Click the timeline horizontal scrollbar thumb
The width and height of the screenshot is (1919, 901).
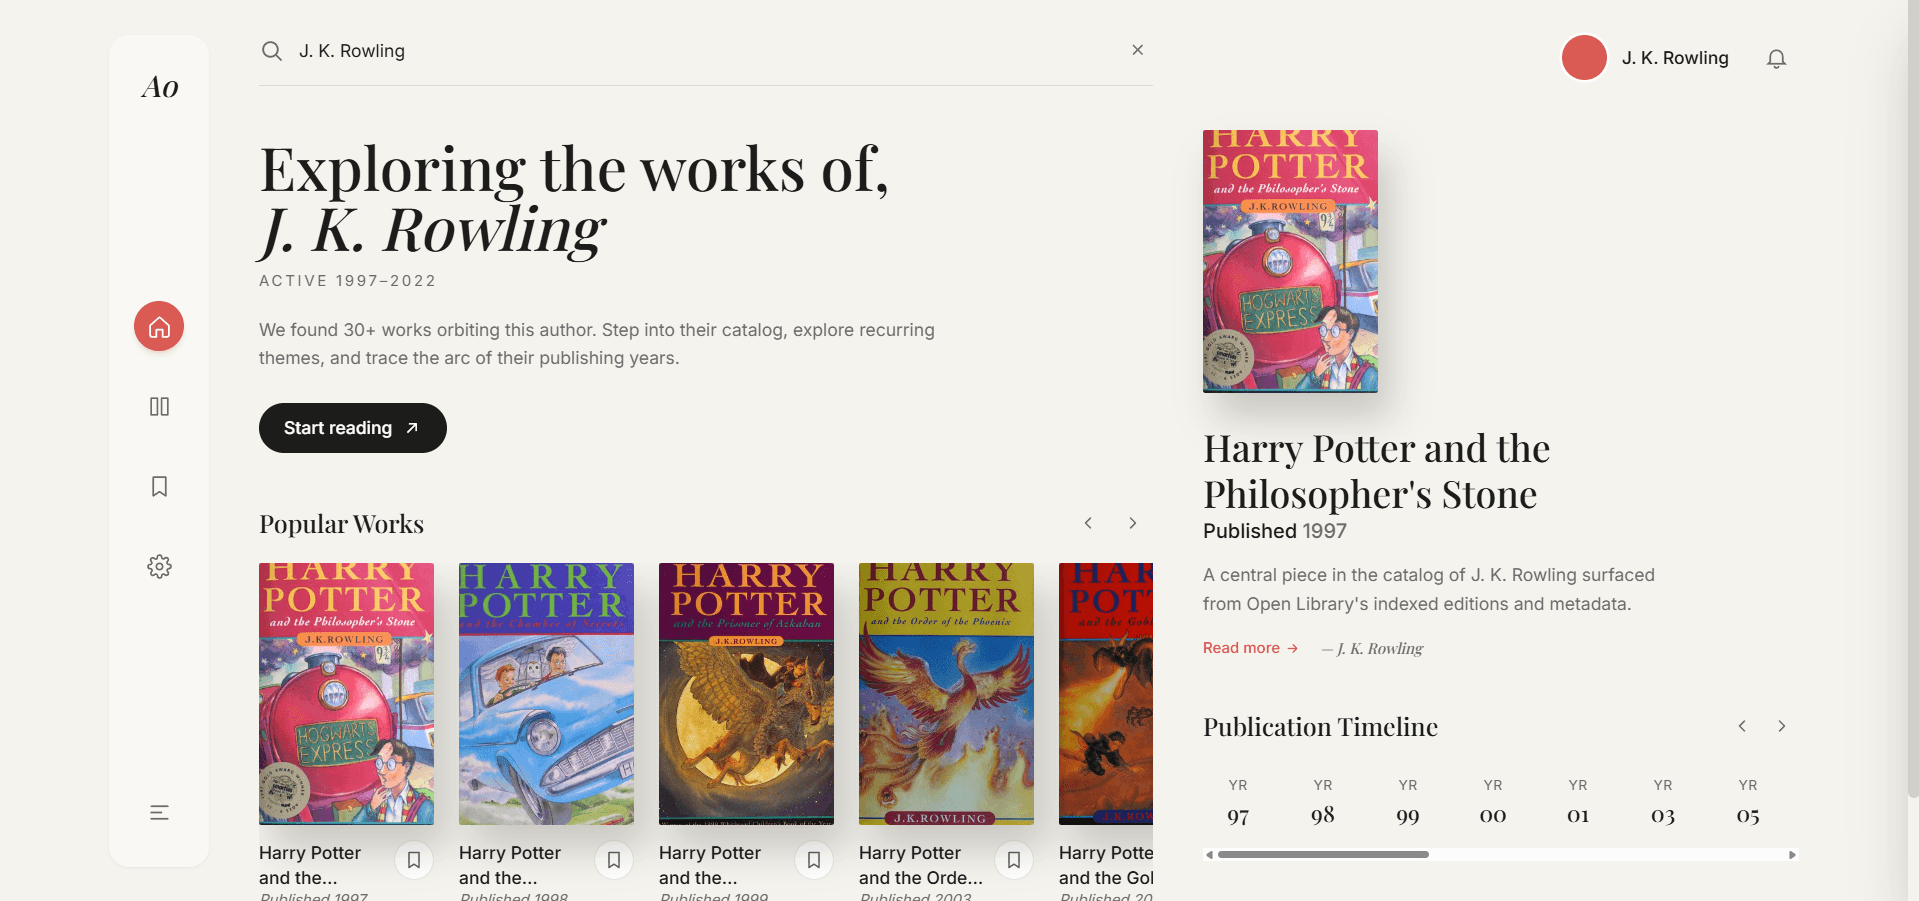pos(1323,855)
